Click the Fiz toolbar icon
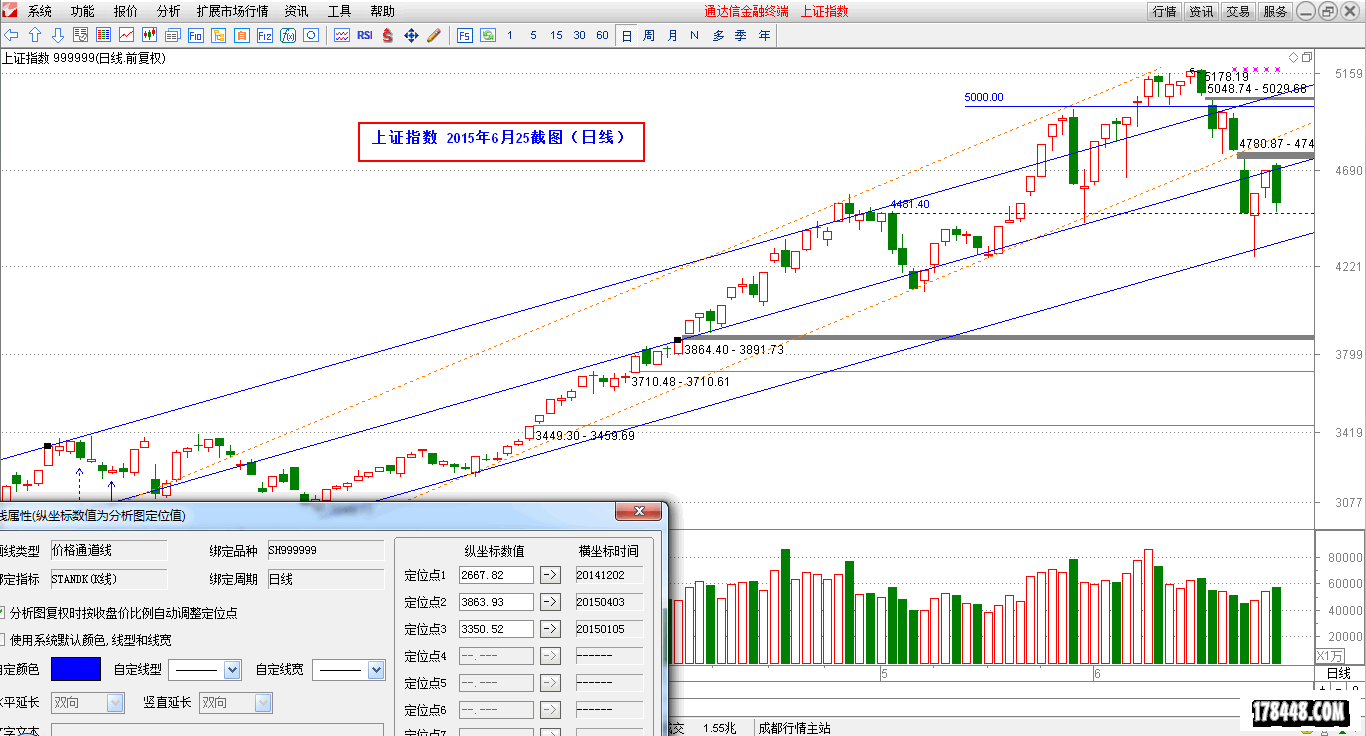Image resolution: width=1366 pixels, height=736 pixels. [264, 35]
